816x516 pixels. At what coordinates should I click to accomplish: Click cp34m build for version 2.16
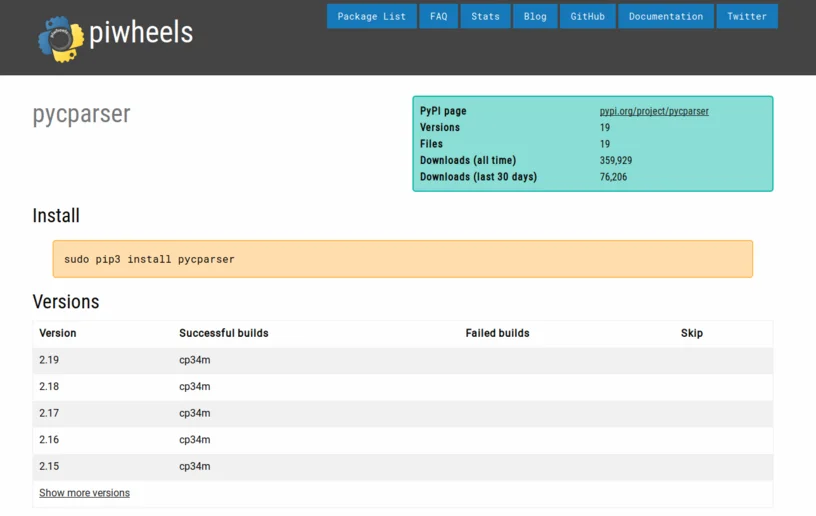click(x=195, y=440)
